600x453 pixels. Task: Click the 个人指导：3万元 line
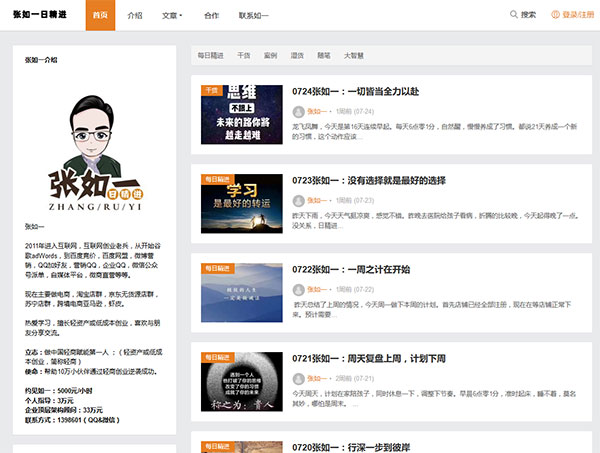49,401
